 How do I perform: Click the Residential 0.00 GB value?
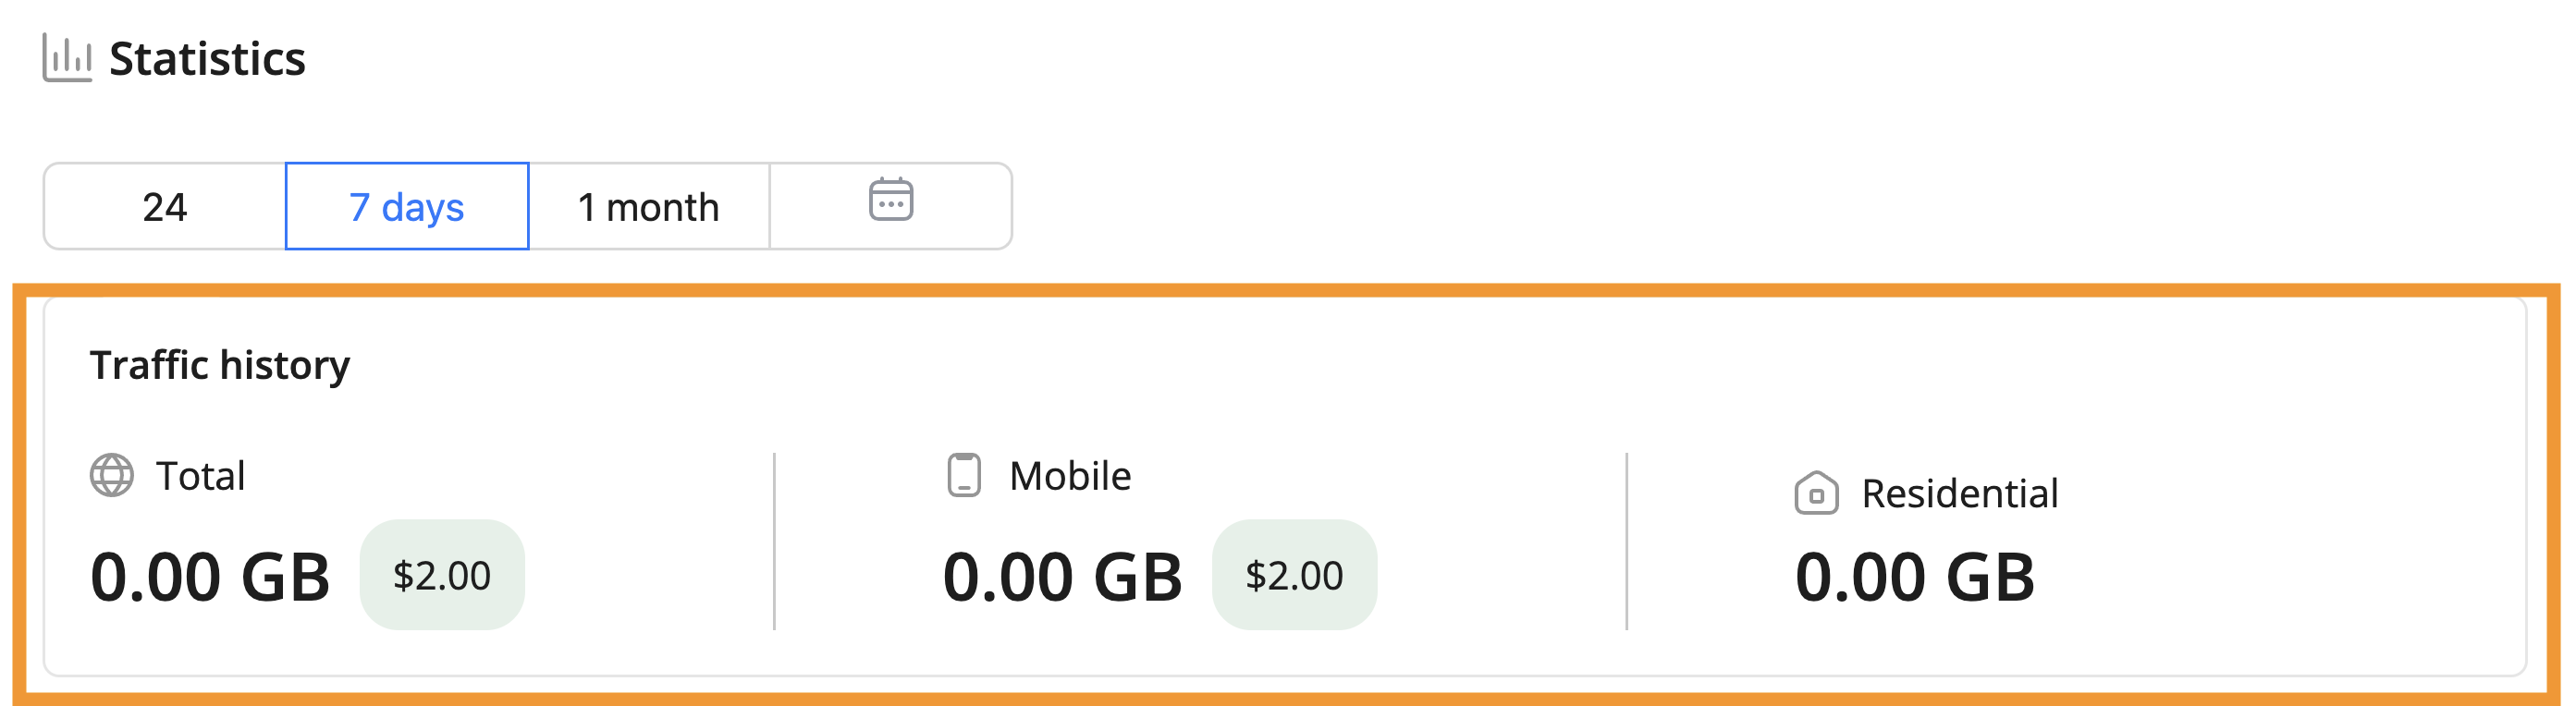pos(1914,577)
